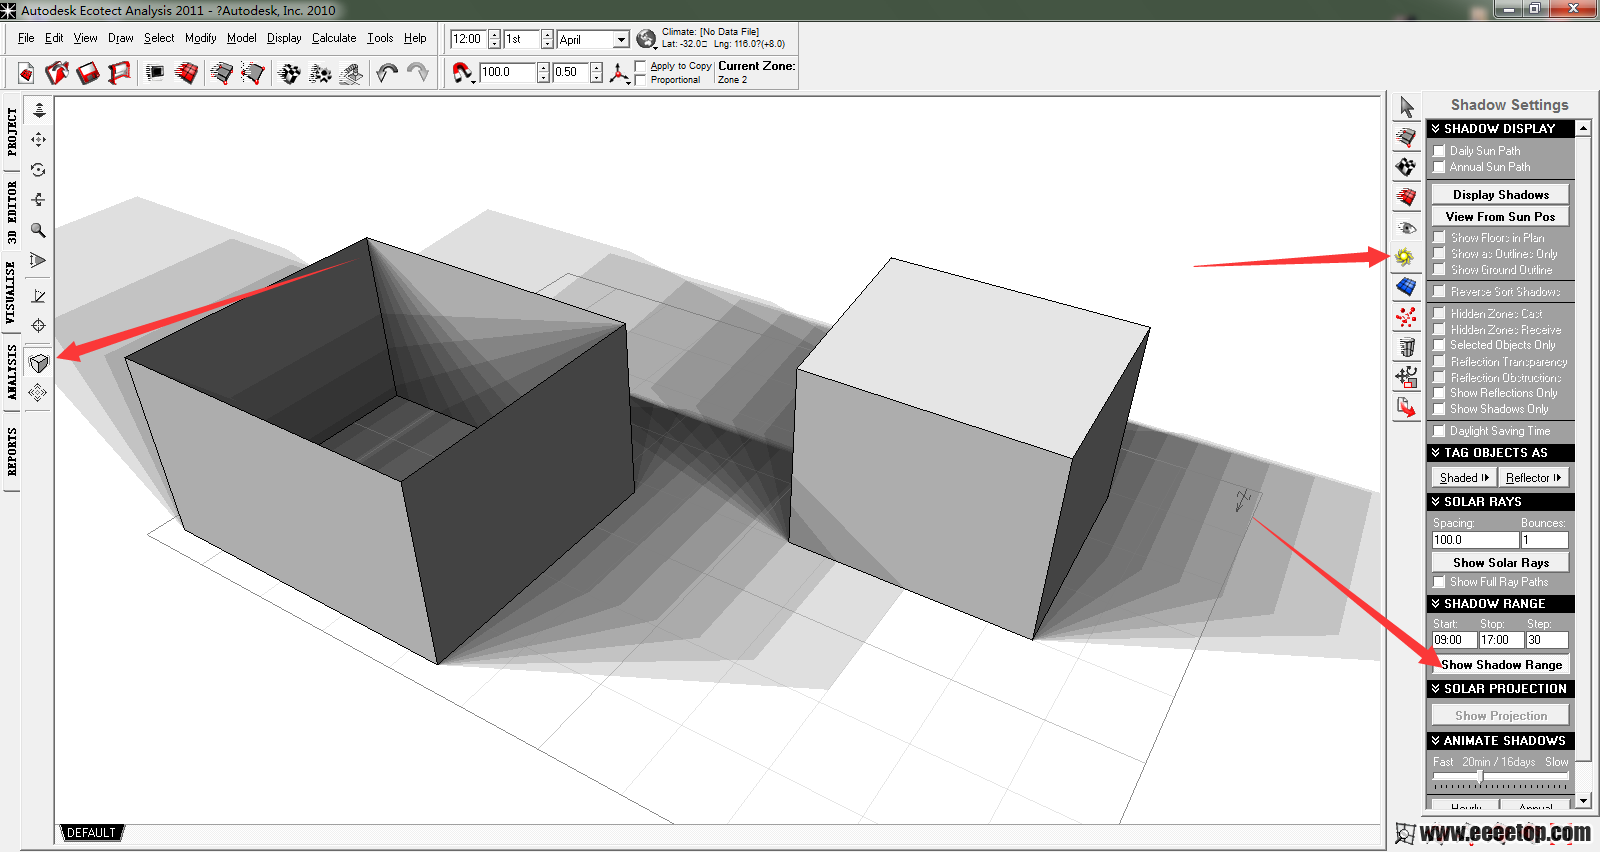Image resolution: width=1600 pixels, height=852 pixels.
Task: Open the Shaded tag dropdown
Action: pyautogui.click(x=1464, y=478)
